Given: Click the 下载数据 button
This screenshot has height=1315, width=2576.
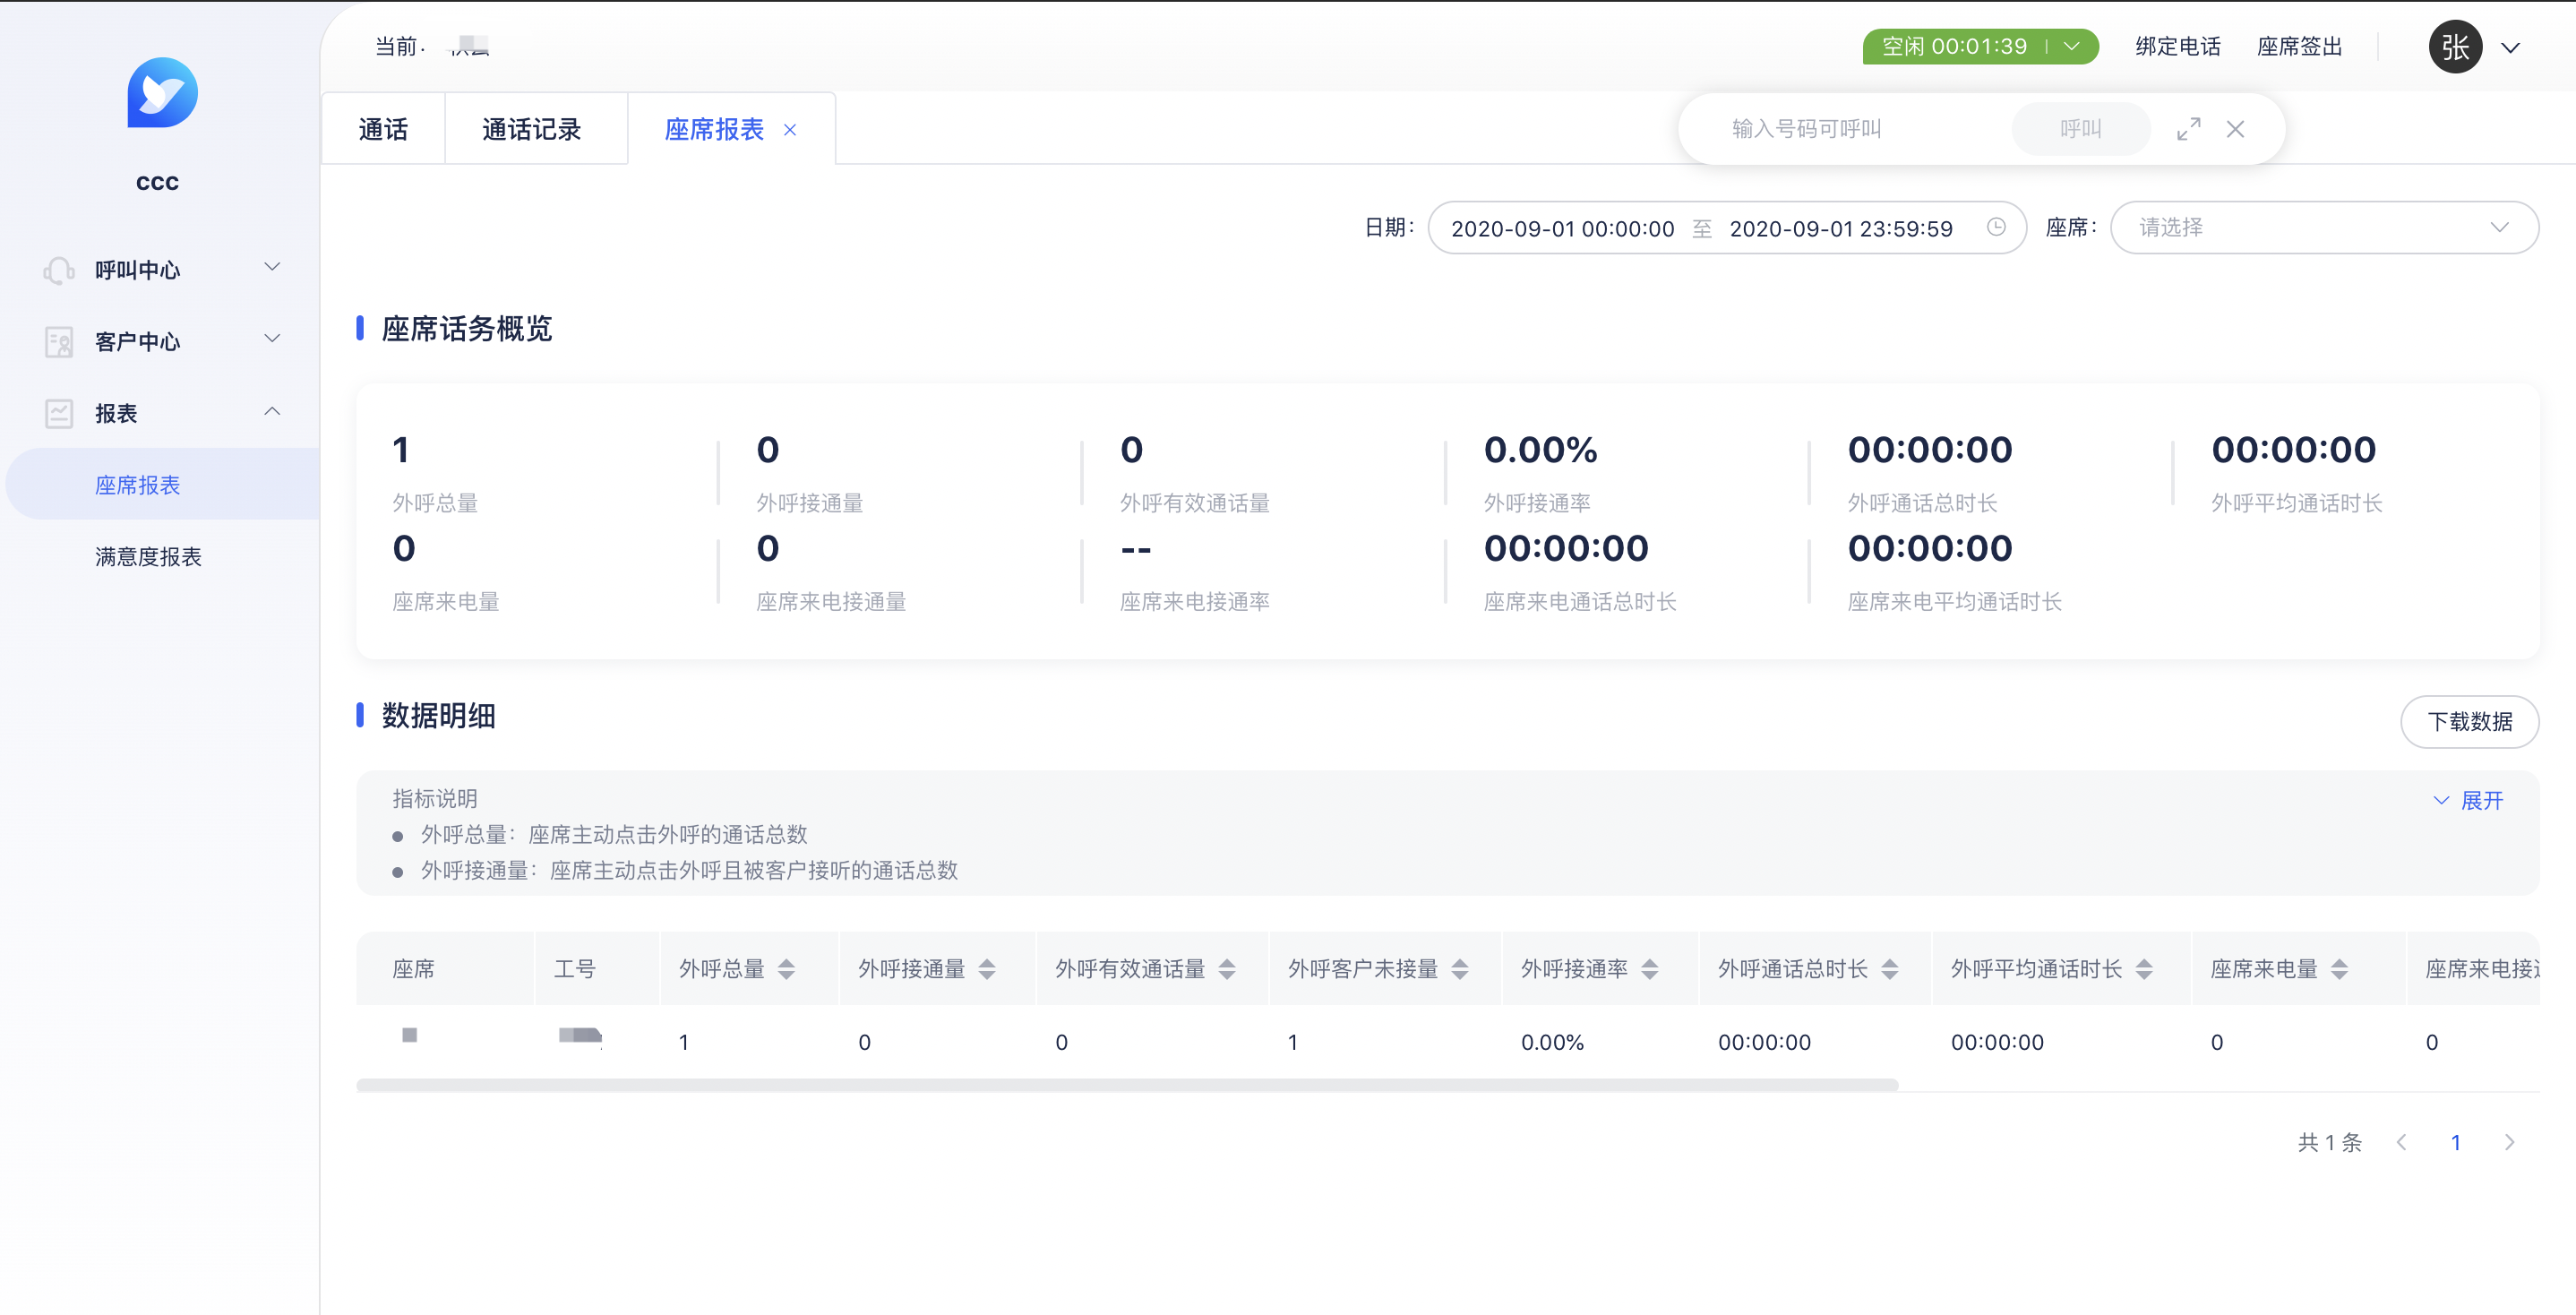Looking at the screenshot, I should tap(2469, 722).
